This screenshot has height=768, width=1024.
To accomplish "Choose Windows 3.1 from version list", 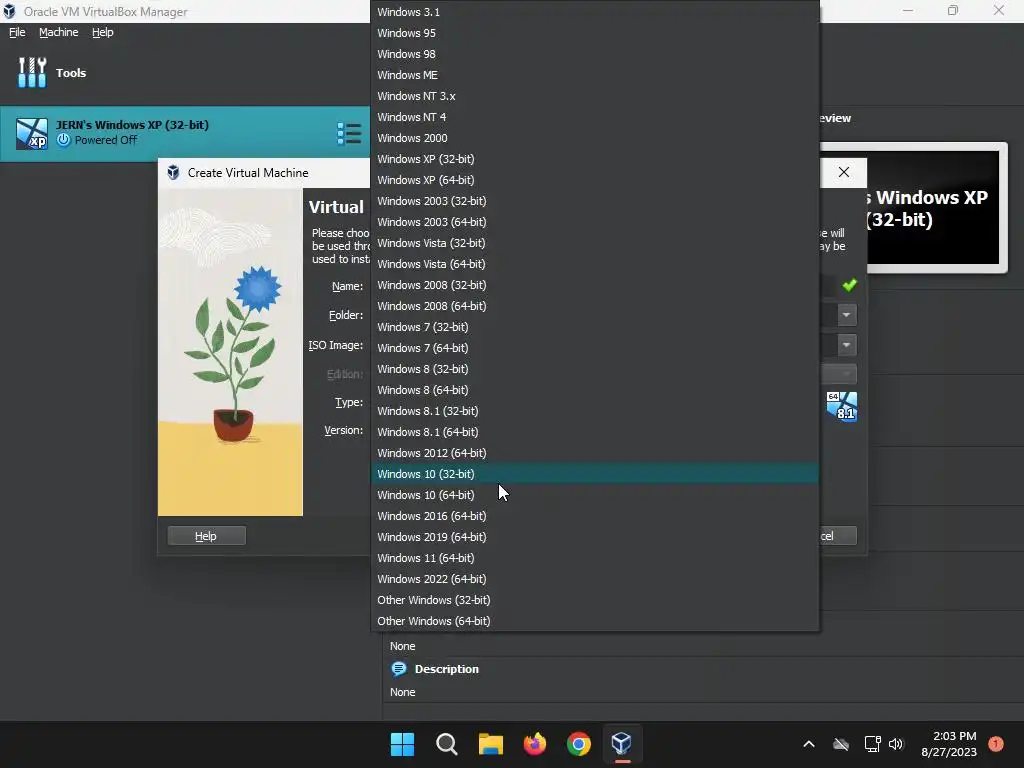I will pos(595,12).
